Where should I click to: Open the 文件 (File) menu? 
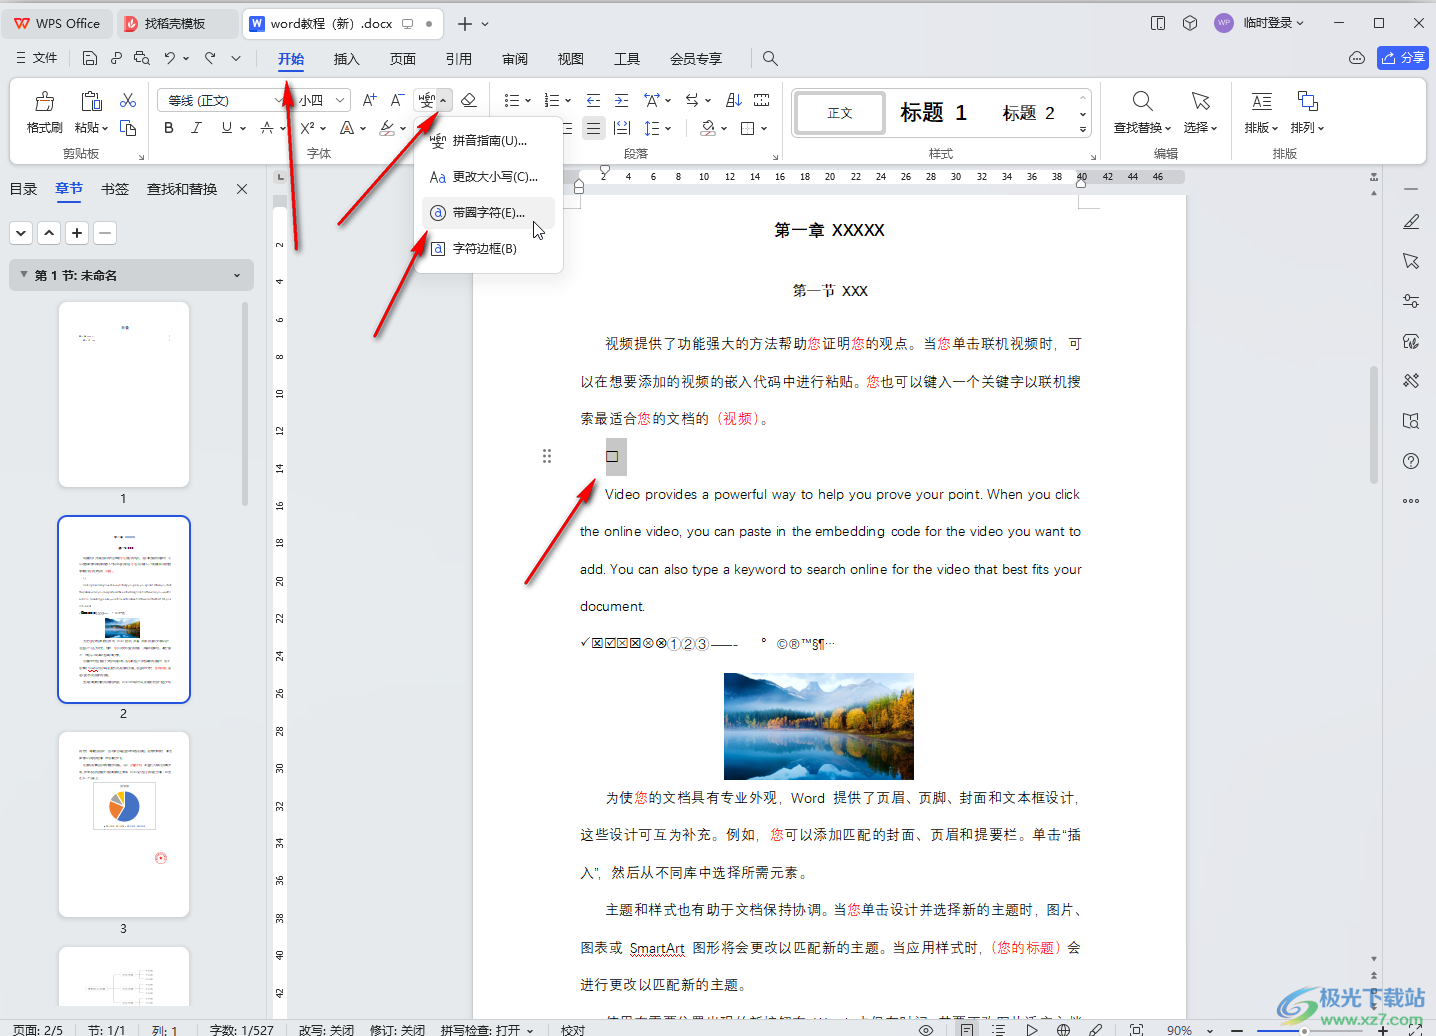[37, 58]
